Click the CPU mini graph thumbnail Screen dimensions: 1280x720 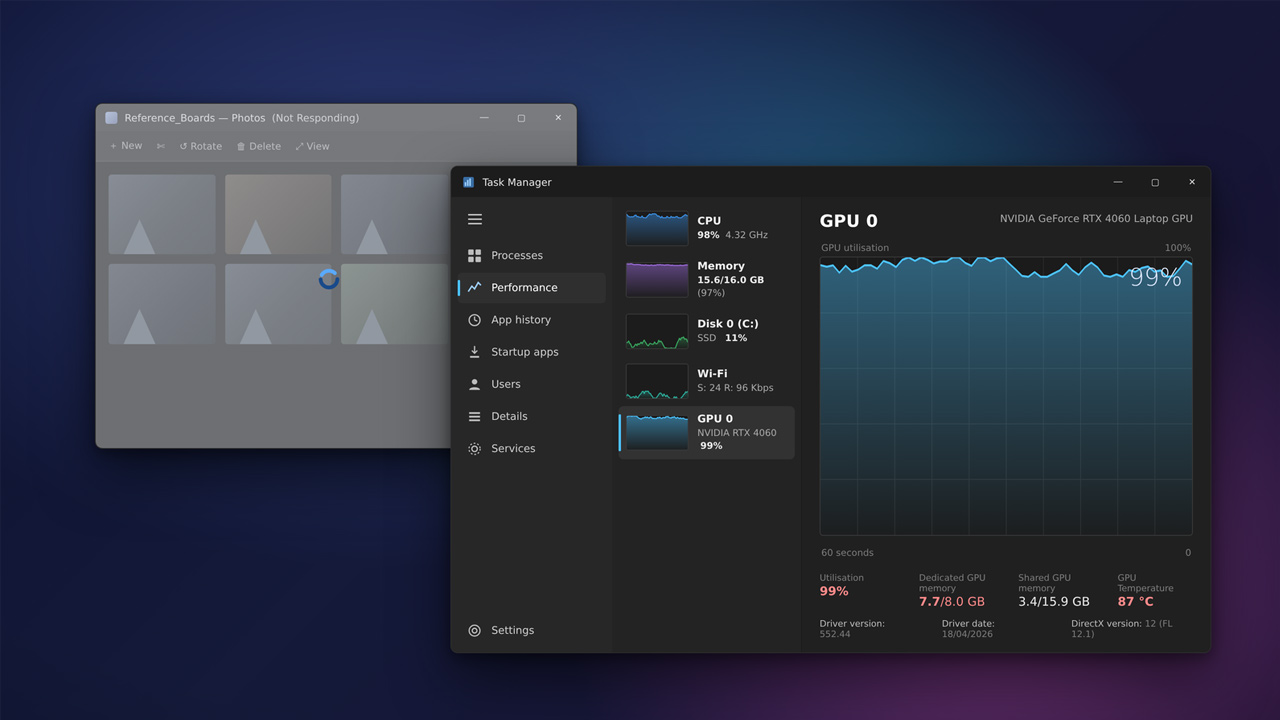[x=657, y=228]
